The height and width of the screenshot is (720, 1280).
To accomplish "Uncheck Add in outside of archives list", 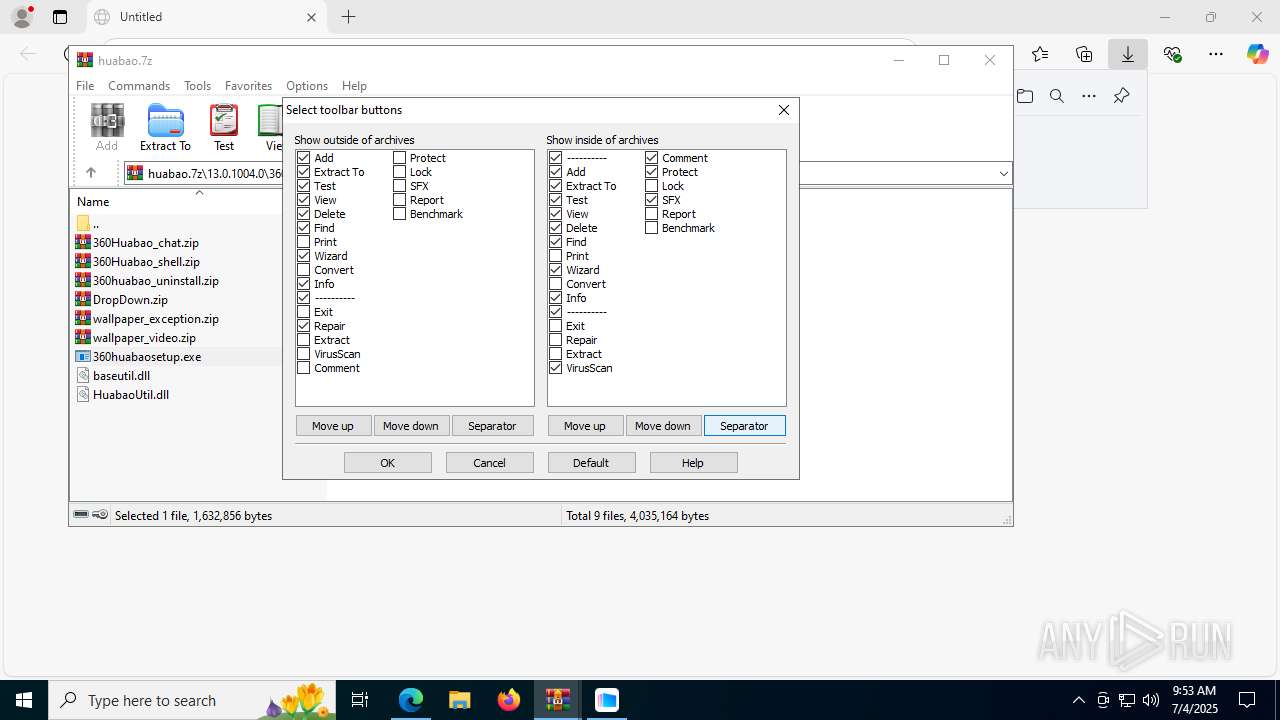I will pyautogui.click(x=304, y=158).
